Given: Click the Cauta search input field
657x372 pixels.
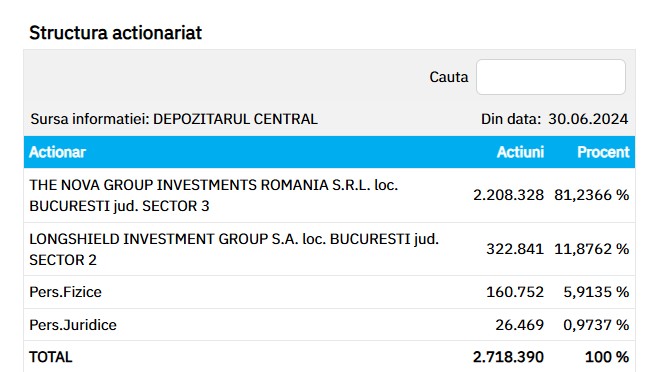Looking at the screenshot, I should 551,77.
